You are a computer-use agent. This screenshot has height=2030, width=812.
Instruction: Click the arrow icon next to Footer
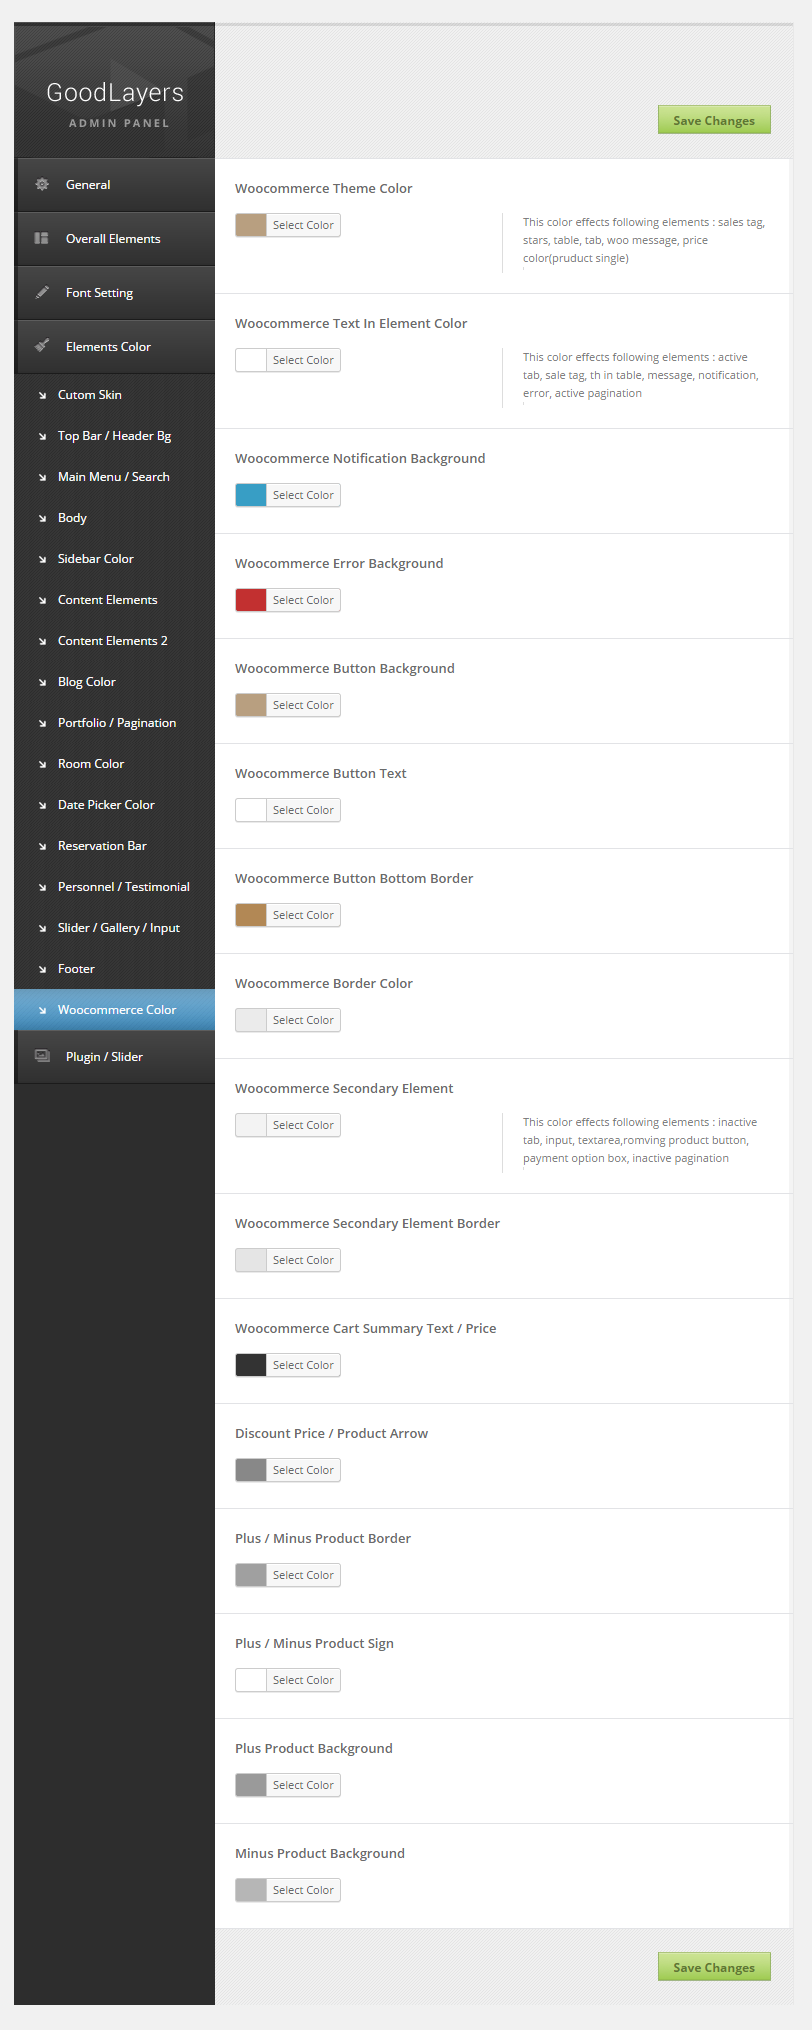pos(42,969)
